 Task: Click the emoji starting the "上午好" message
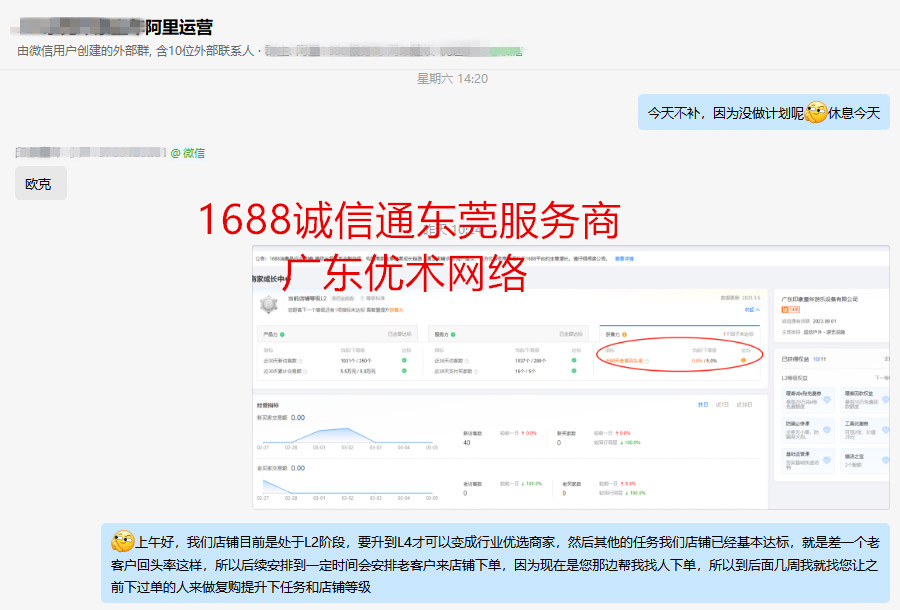[x=123, y=542]
